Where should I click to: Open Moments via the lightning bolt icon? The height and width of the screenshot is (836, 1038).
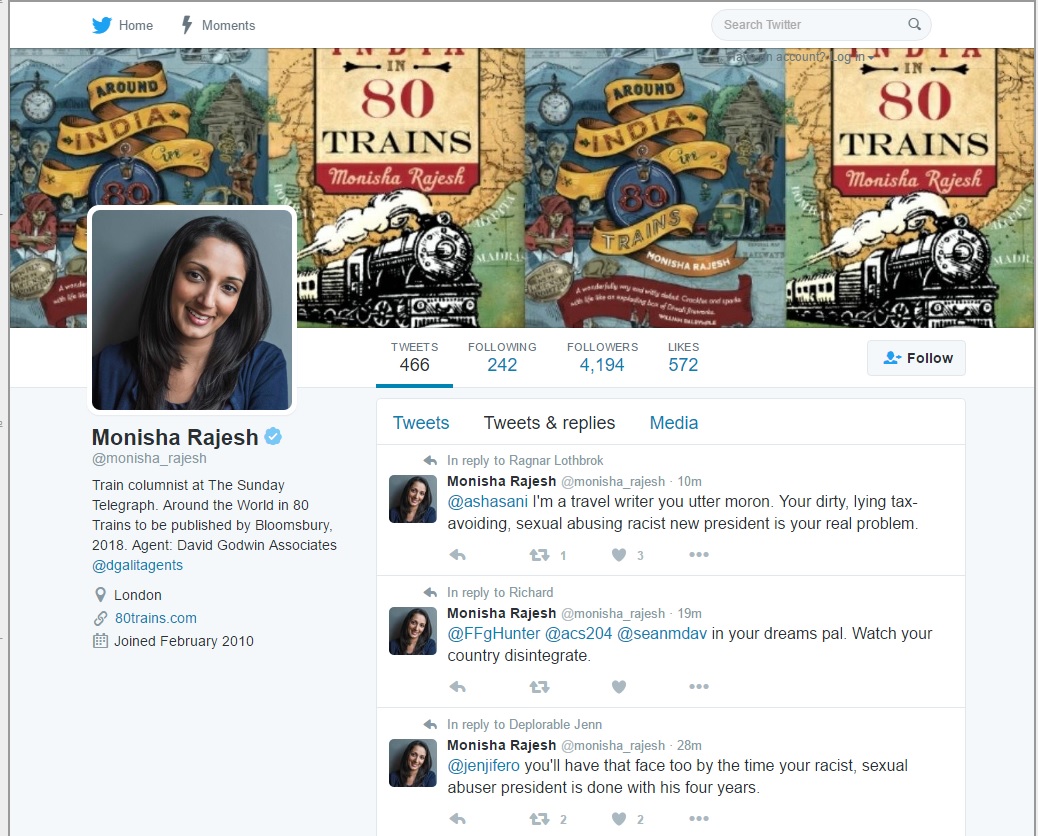187,25
